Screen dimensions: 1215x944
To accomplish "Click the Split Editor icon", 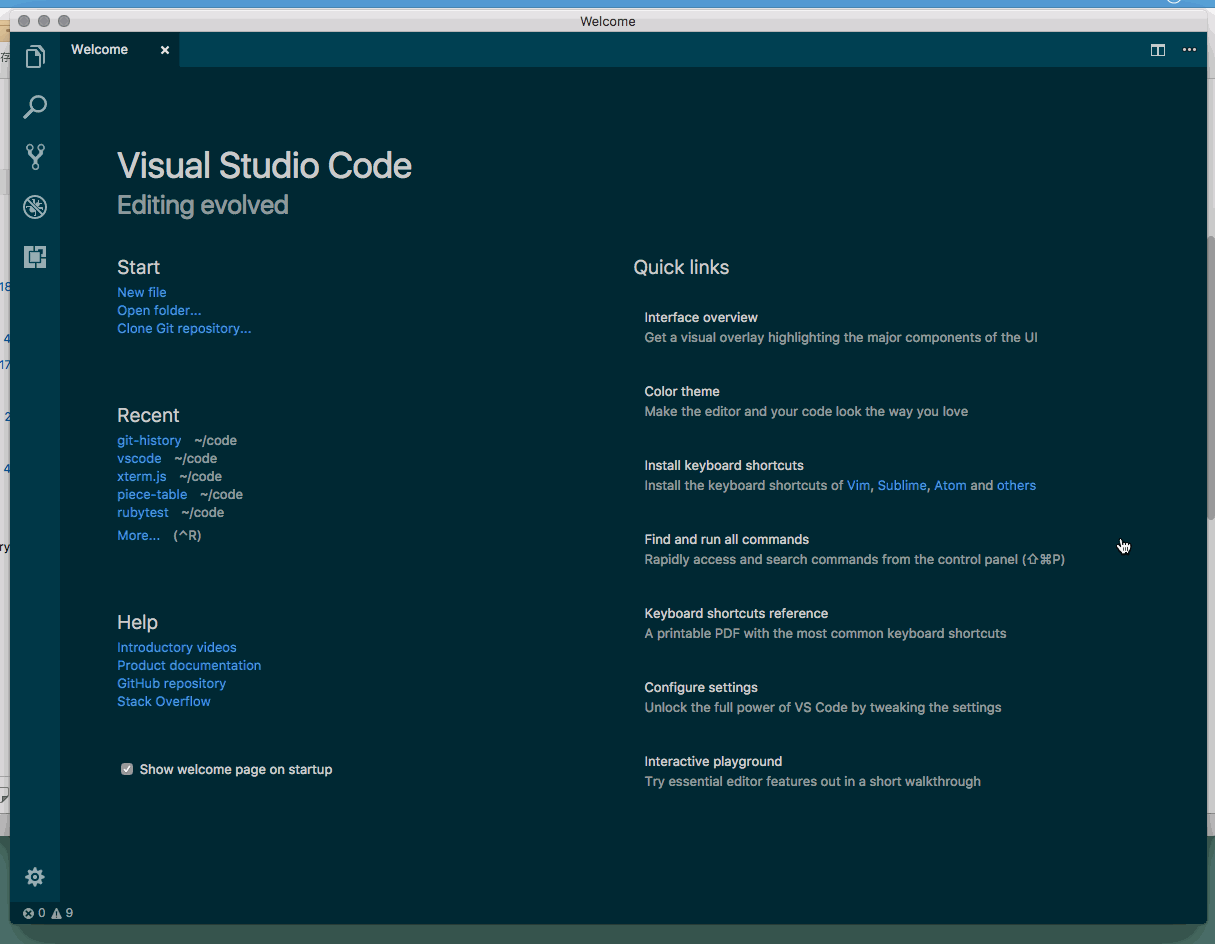I will pos(1157,49).
